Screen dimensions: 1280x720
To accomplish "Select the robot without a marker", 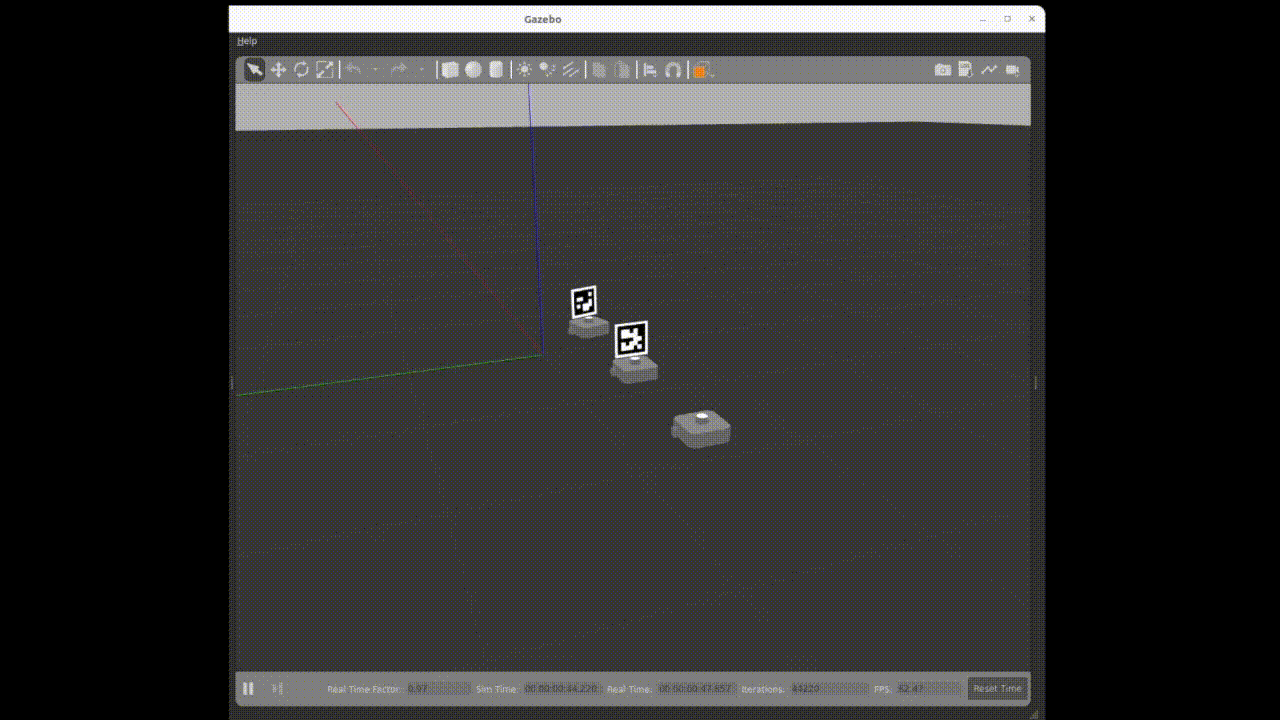I will (x=701, y=429).
